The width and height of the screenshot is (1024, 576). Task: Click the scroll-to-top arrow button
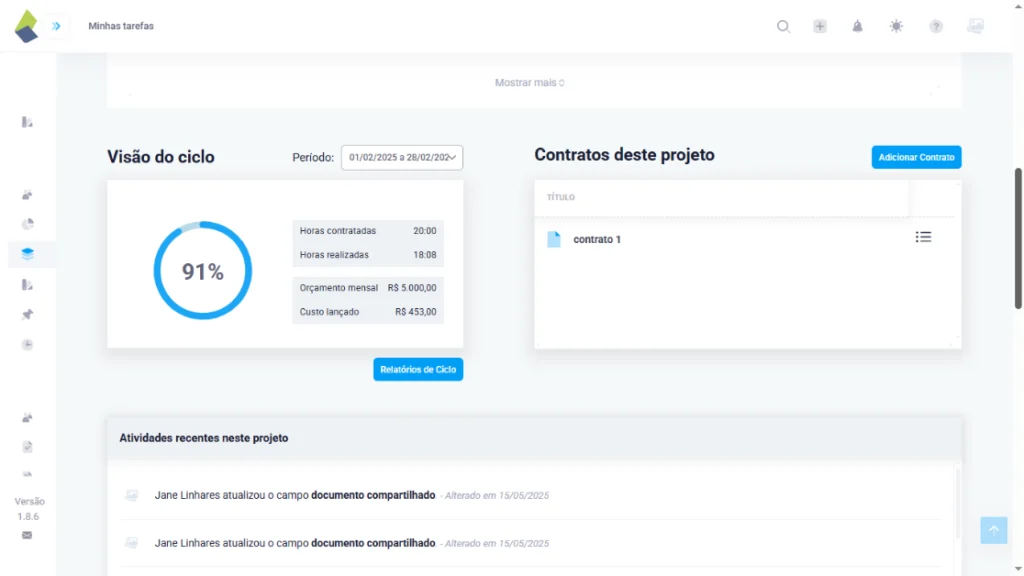[x=993, y=530]
